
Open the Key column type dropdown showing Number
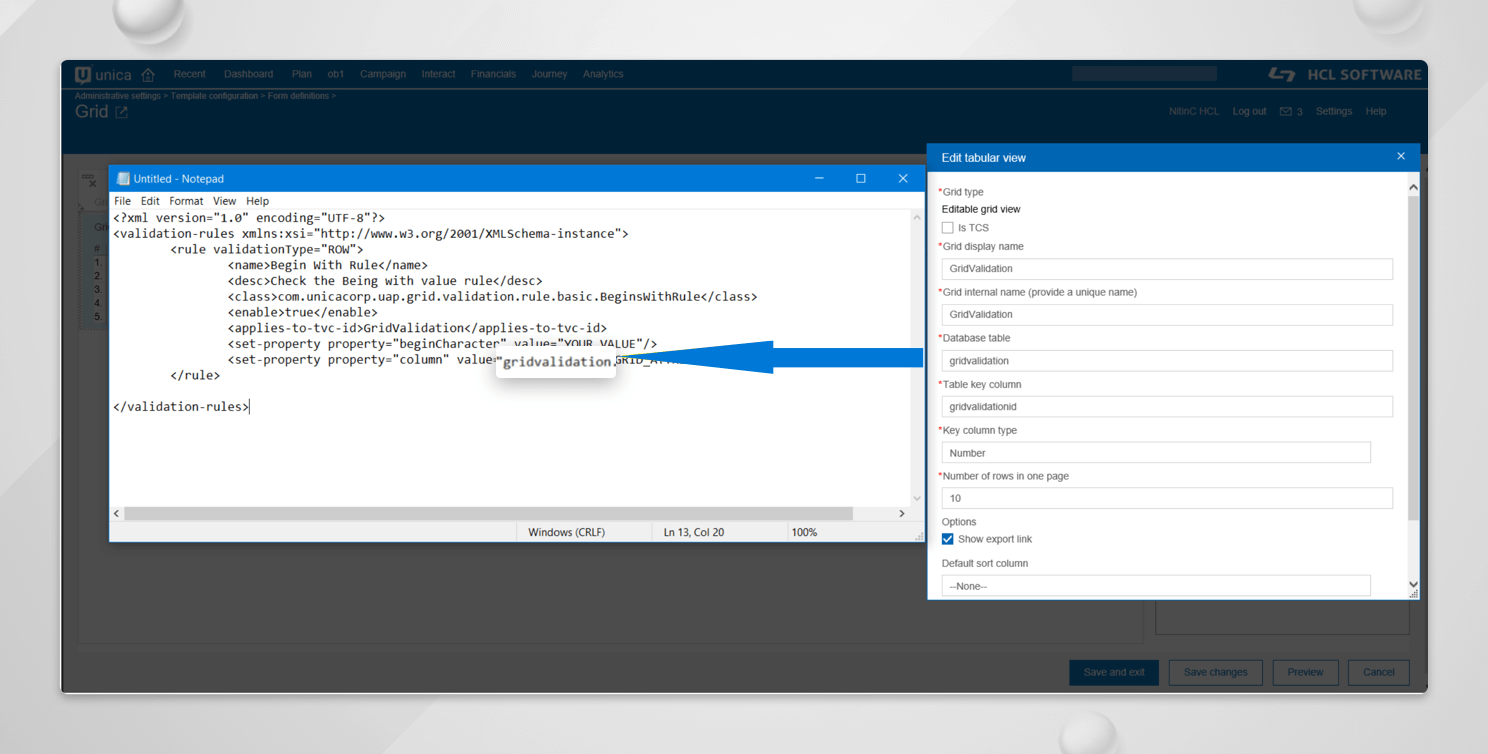[x=1155, y=452]
